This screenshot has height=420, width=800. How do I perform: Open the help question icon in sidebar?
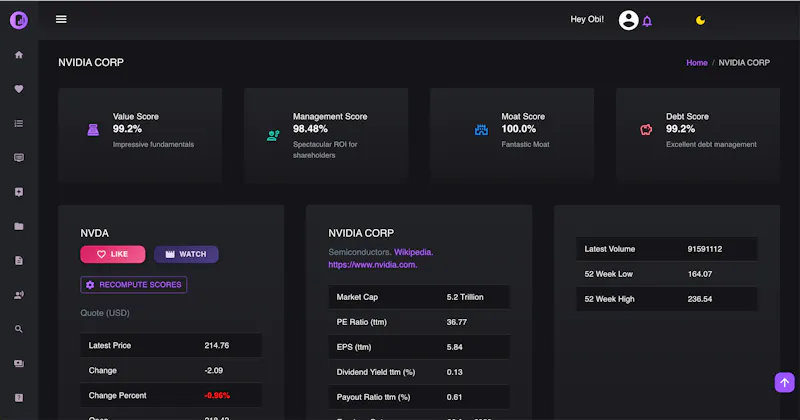click(x=19, y=398)
